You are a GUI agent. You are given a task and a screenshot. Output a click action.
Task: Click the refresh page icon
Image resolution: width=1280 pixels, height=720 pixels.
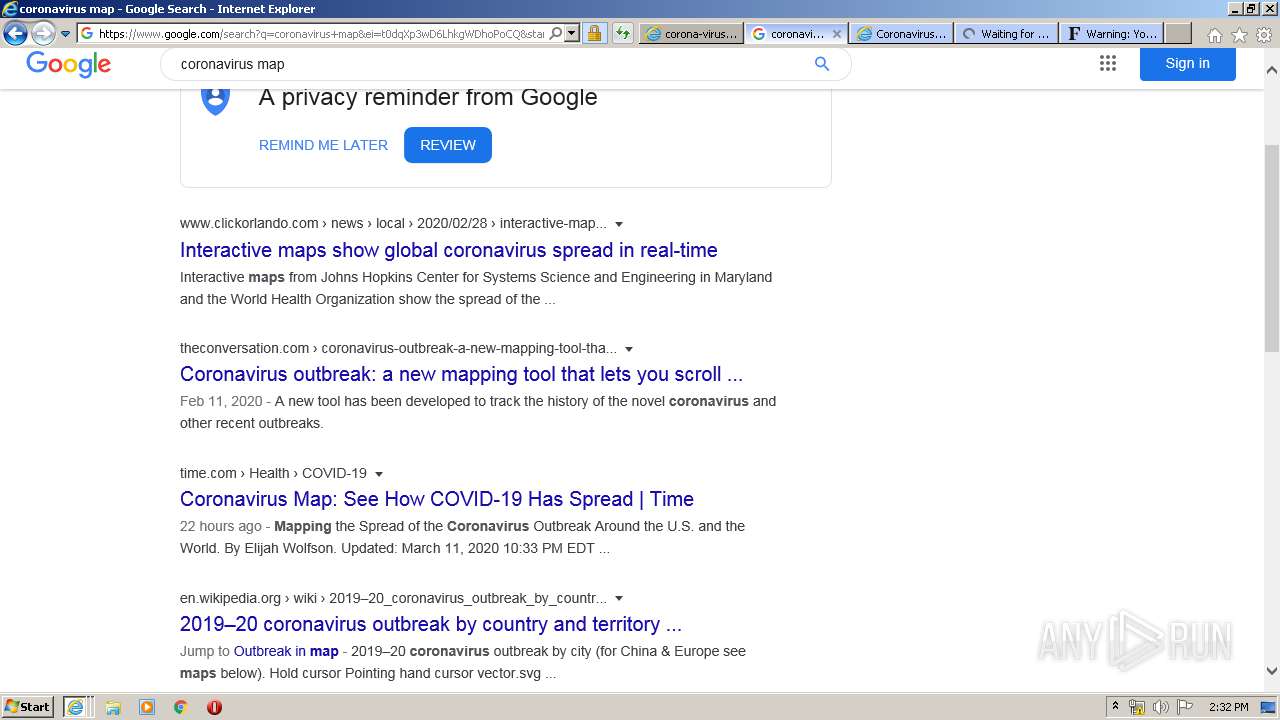[623, 33]
